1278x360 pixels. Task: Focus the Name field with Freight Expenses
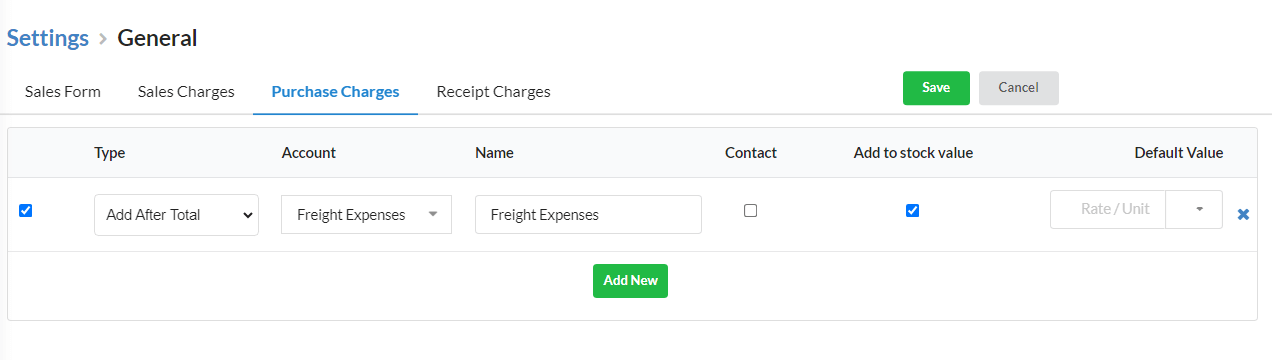coord(588,214)
